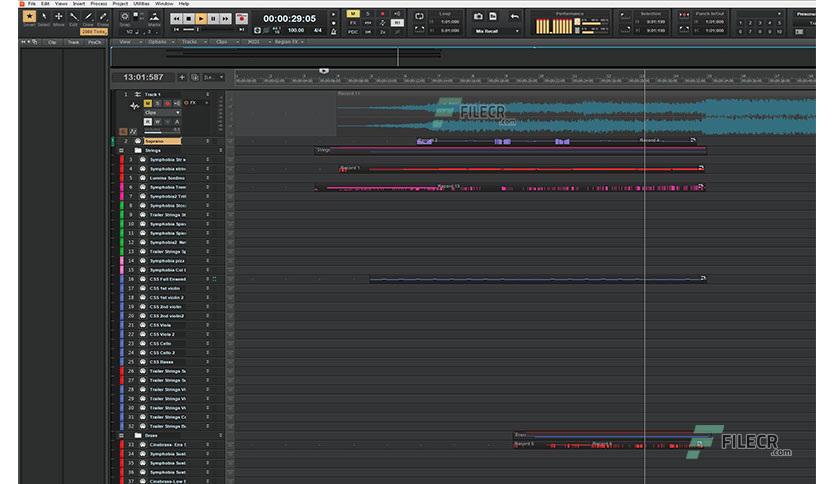This screenshot has height=484, width=836.
Task: Start playback with the Play button
Action: click(201, 19)
